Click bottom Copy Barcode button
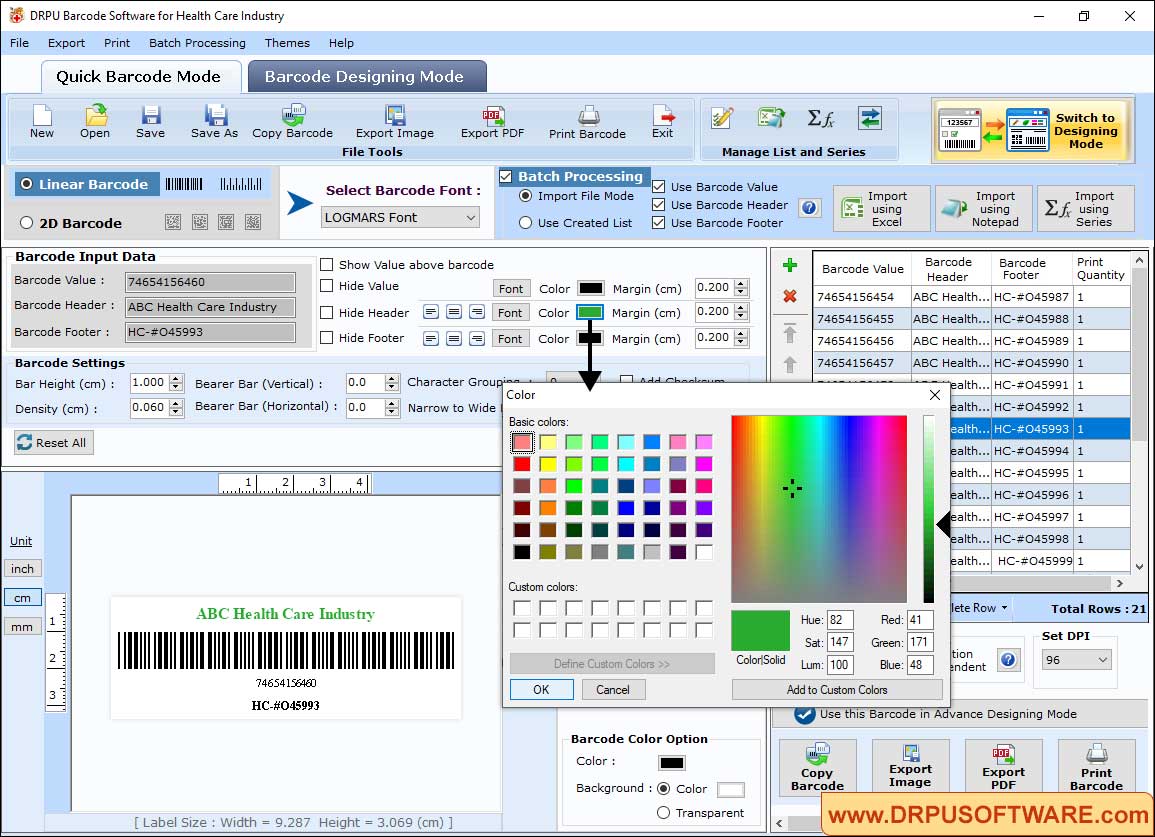 [x=817, y=768]
